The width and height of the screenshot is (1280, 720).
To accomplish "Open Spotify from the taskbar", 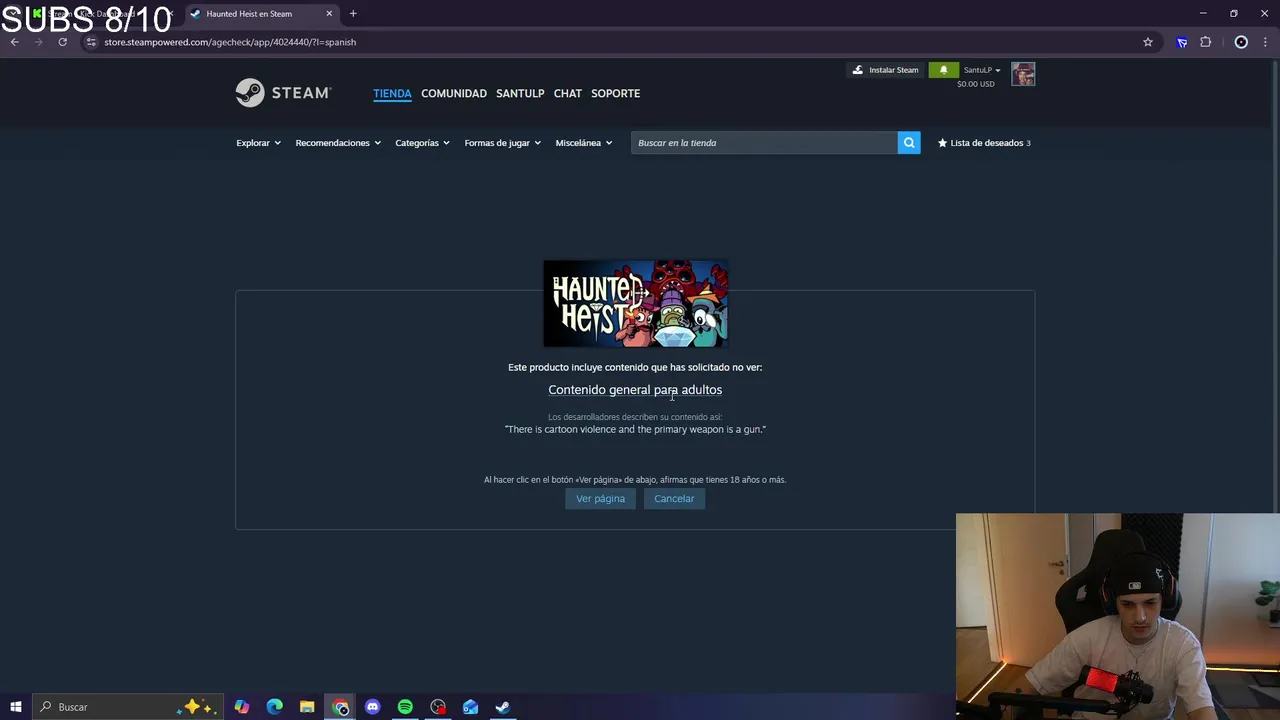I will click(405, 707).
